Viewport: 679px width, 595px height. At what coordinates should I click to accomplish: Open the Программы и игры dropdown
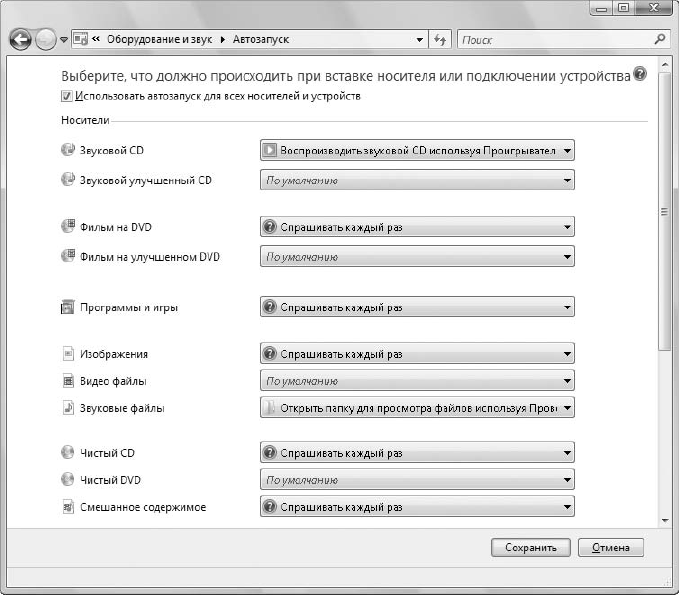pyautogui.click(x=417, y=307)
